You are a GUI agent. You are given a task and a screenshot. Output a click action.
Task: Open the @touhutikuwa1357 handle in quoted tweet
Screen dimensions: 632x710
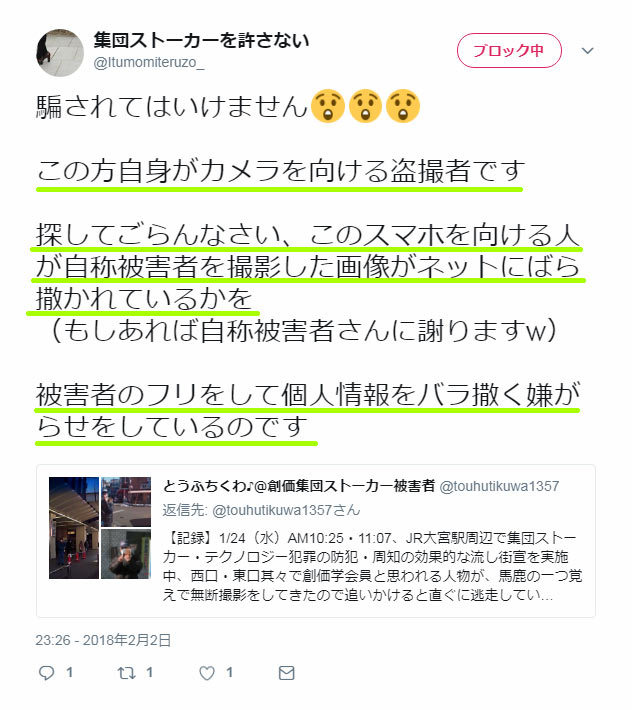(x=499, y=486)
